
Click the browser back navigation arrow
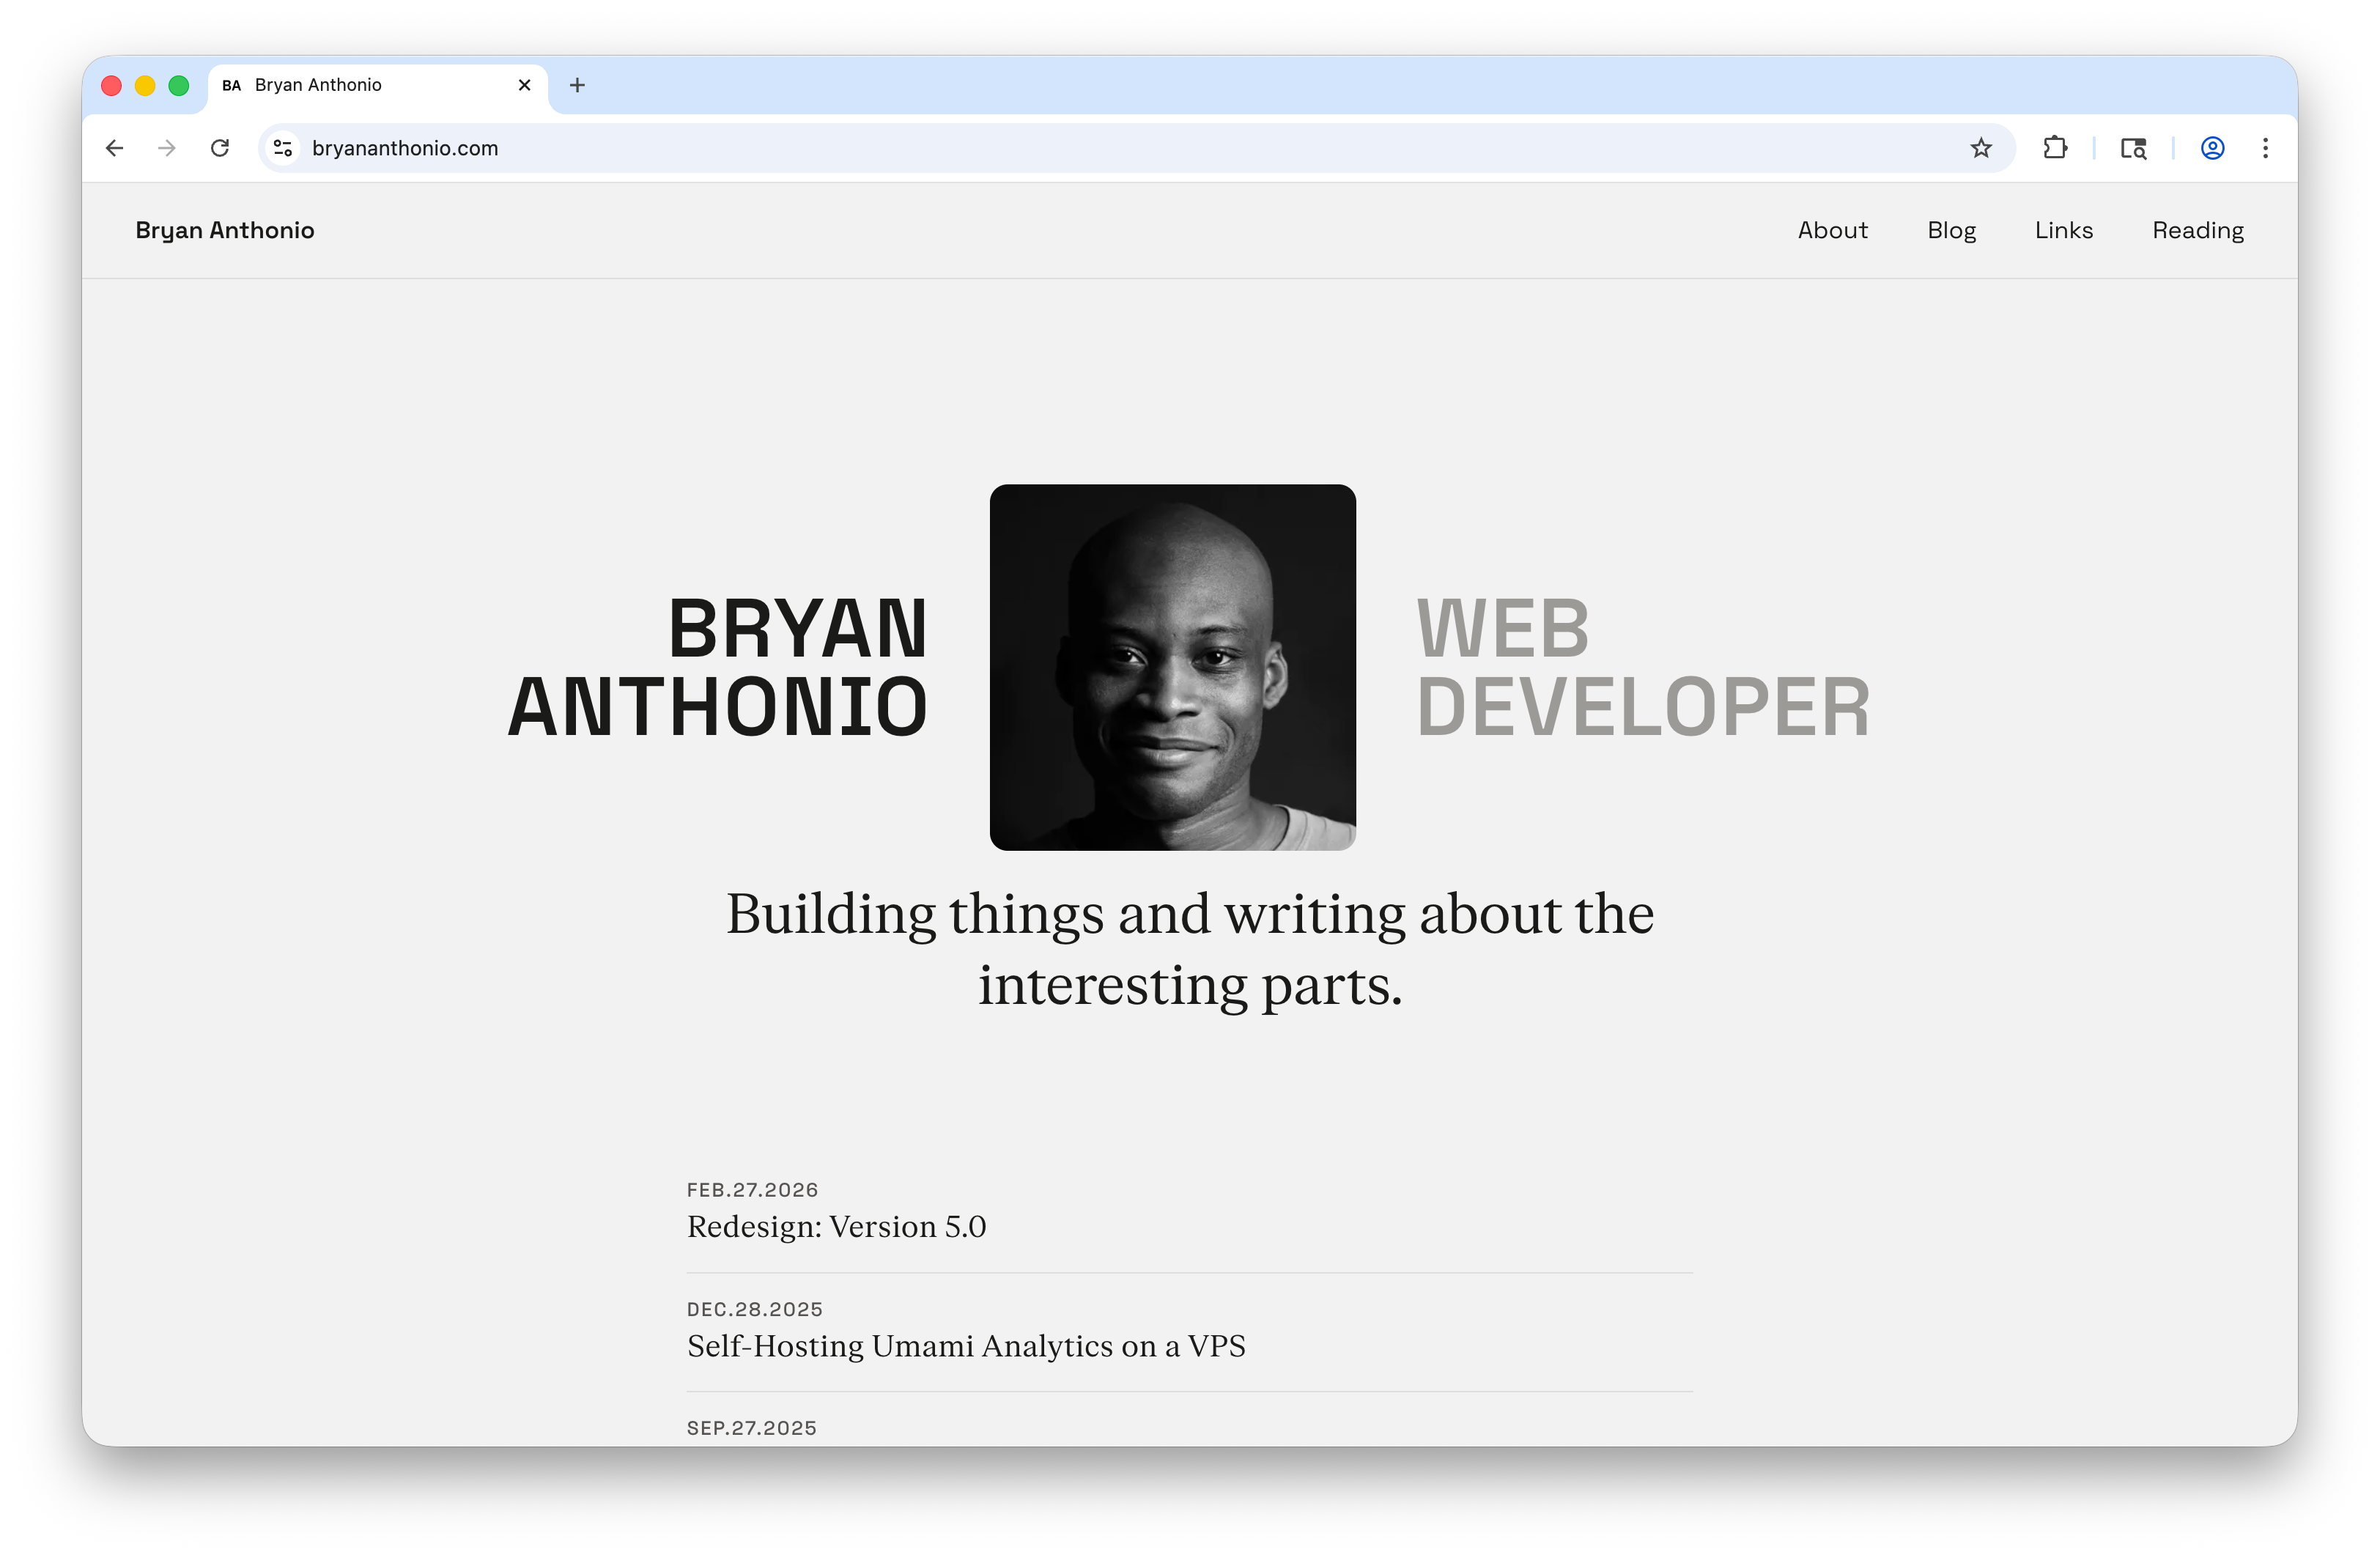114,147
